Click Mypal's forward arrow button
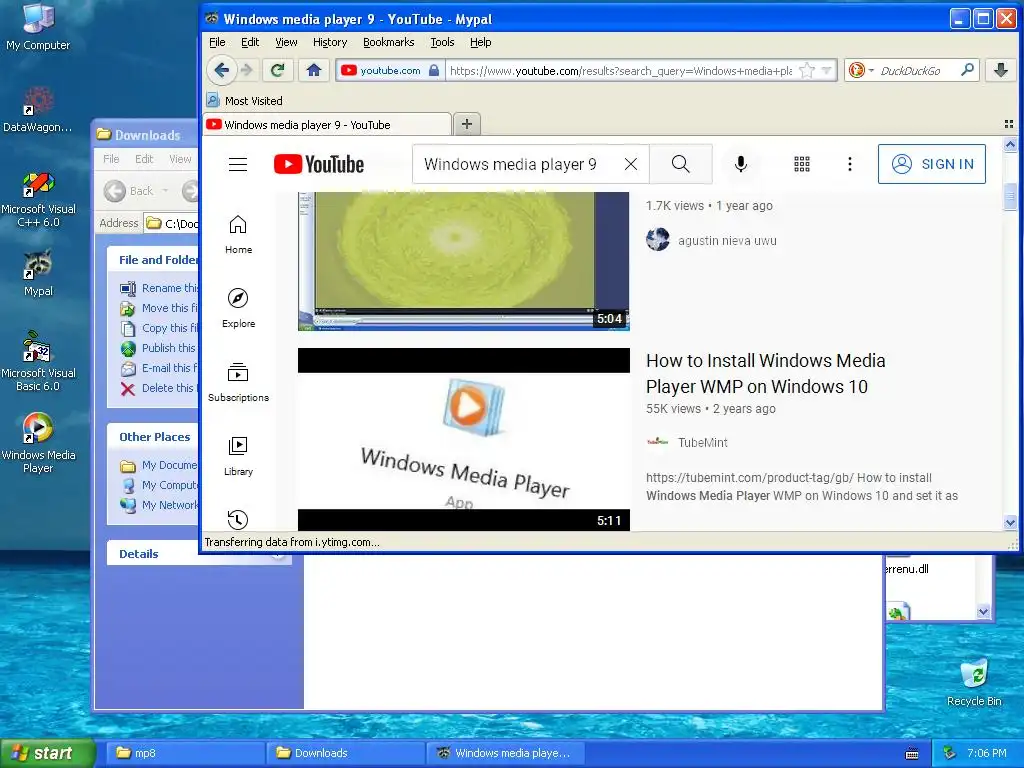Screen dimensions: 1024x768 (247, 70)
